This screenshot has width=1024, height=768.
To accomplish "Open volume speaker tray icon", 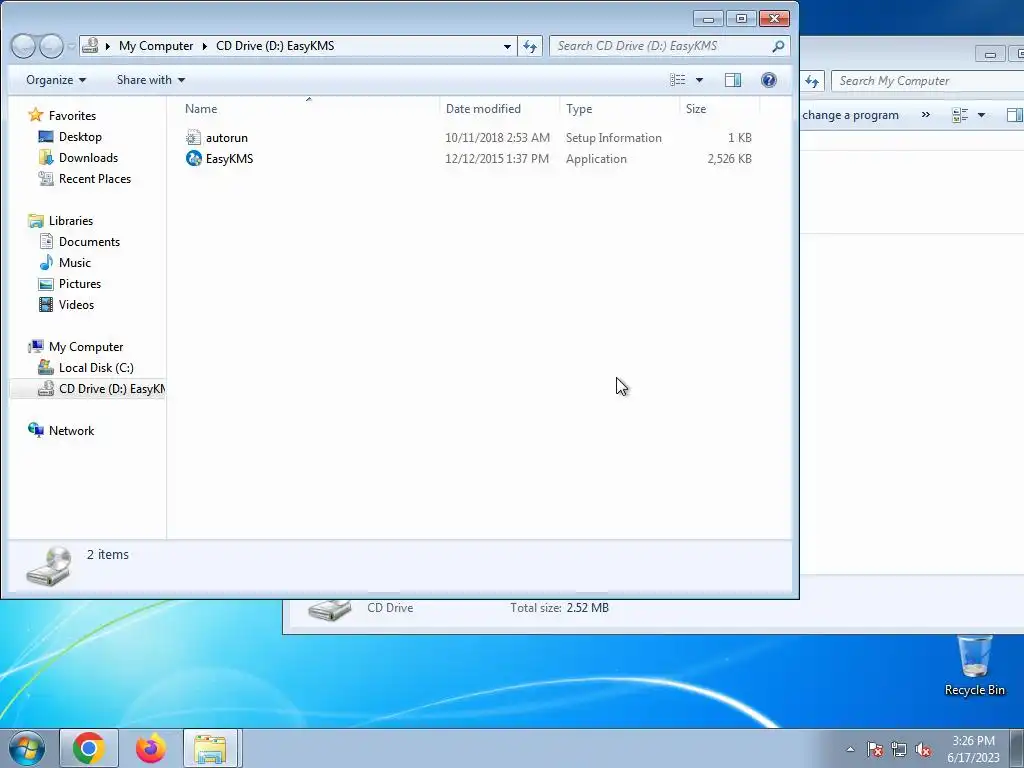I will pos(923,749).
